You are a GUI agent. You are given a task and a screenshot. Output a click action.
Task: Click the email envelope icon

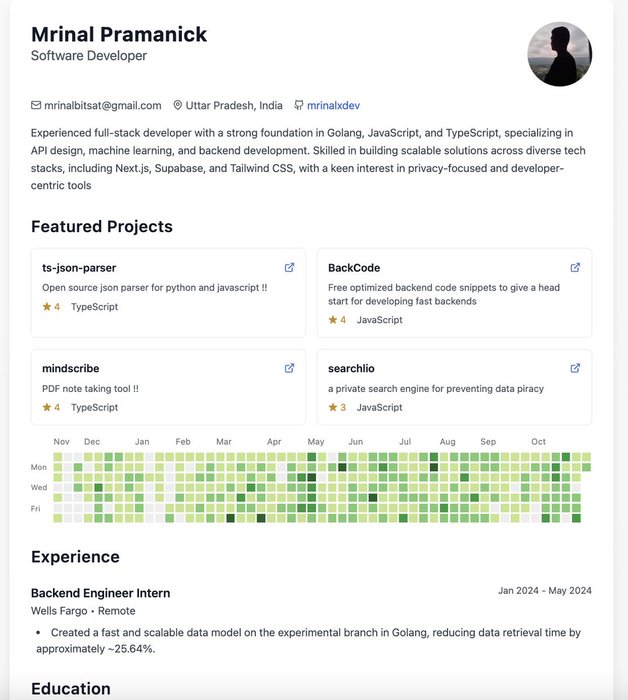[36, 105]
